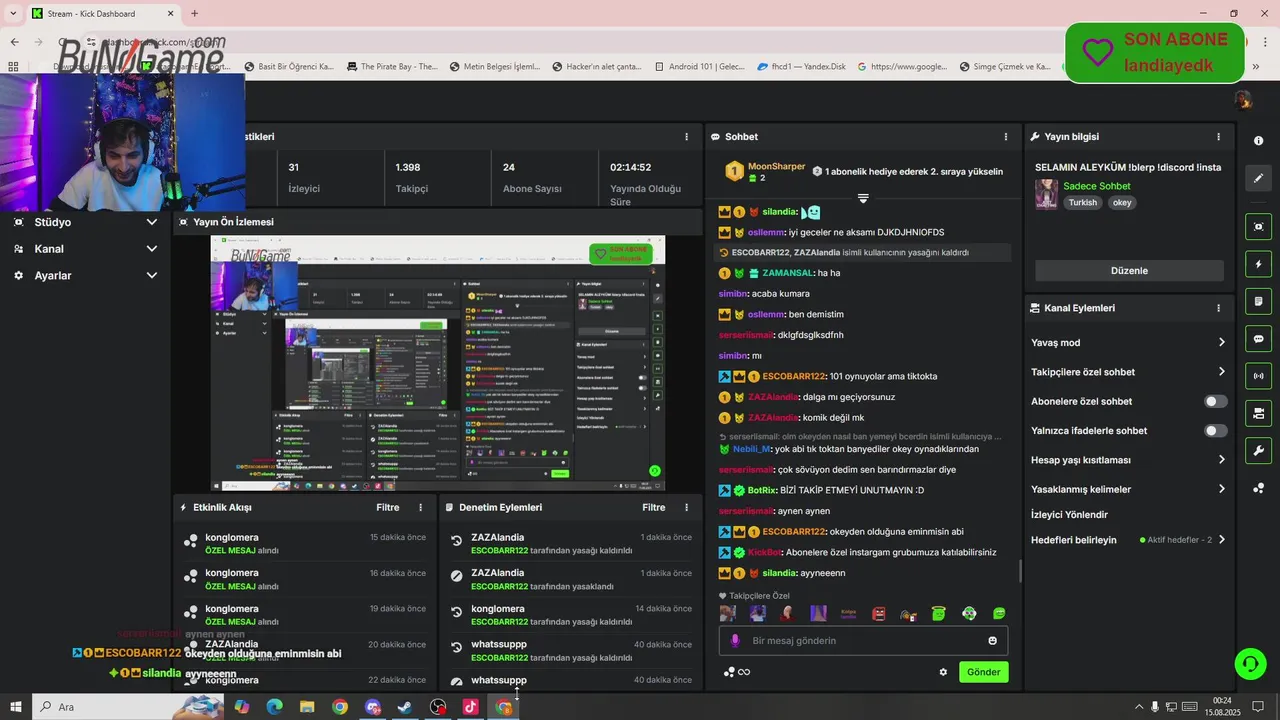Toggle the document panel icon in right sidebar
This screenshot has width=1280, height=720.
pyautogui.click(x=1258, y=301)
